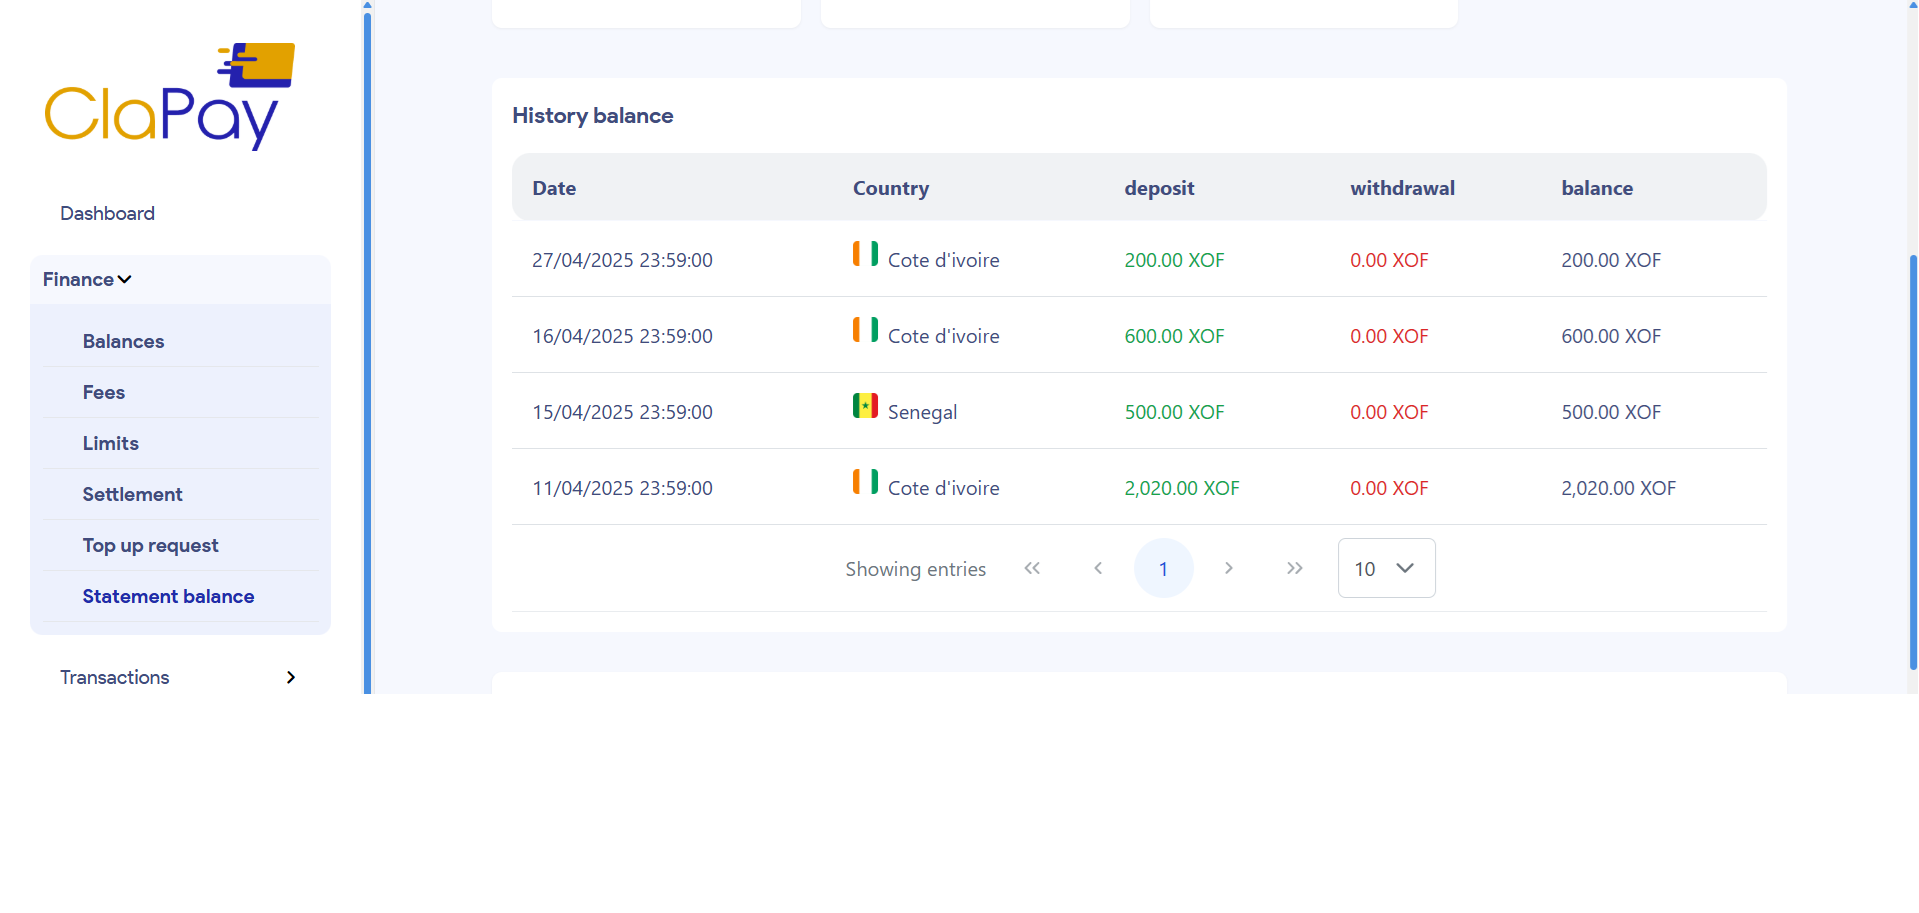Open Top up request page
Screen dimensions: 1919x913
click(150, 545)
